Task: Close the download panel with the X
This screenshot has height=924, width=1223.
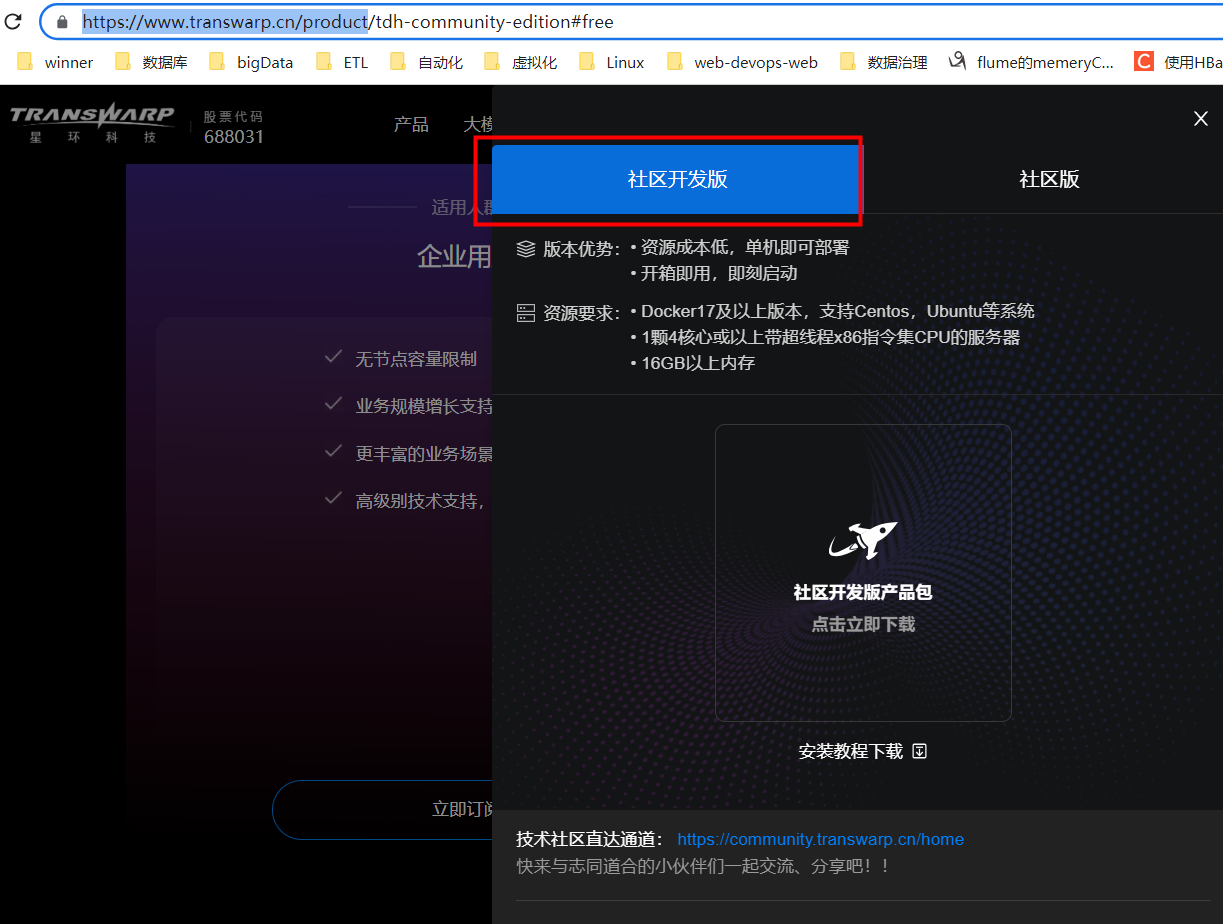Action: point(1201,119)
